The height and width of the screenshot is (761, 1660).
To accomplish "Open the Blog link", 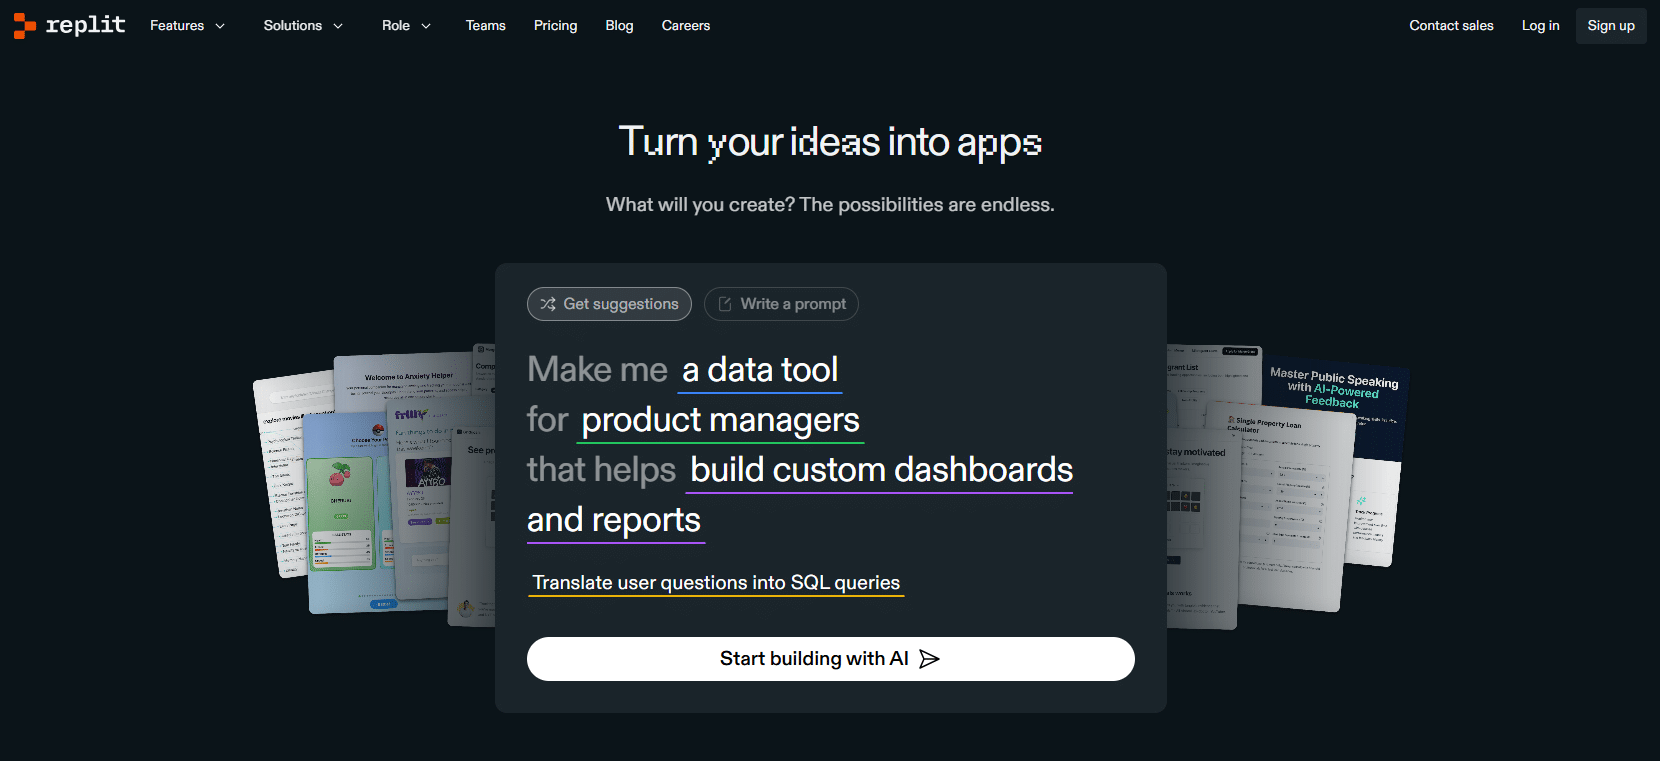I will click(619, 26).
